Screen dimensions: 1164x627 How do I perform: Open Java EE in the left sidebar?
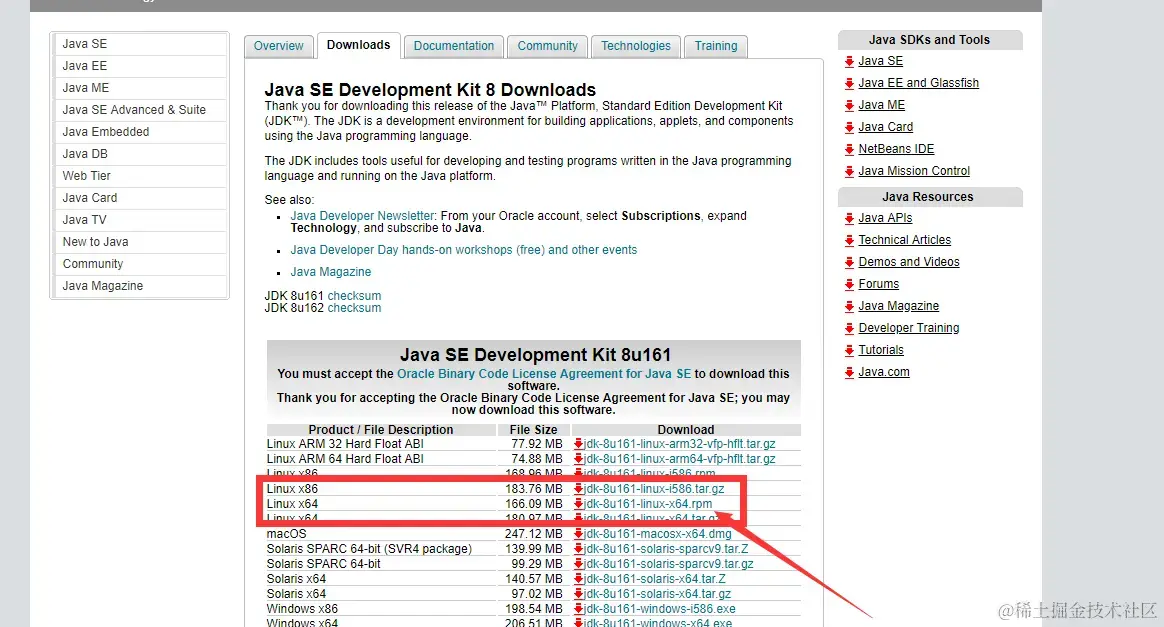tap(140, 66)
